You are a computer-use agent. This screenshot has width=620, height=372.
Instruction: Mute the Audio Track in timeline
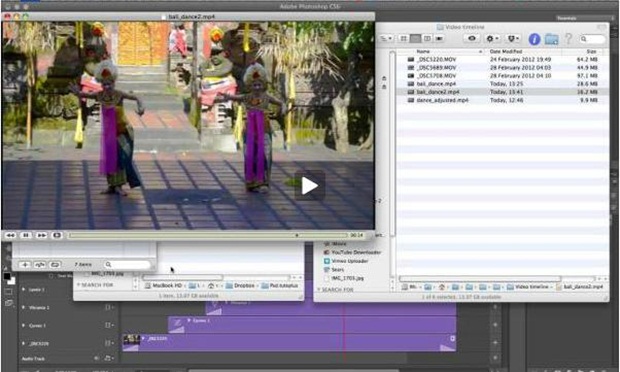pyautogui.click(x=96, y=358)
